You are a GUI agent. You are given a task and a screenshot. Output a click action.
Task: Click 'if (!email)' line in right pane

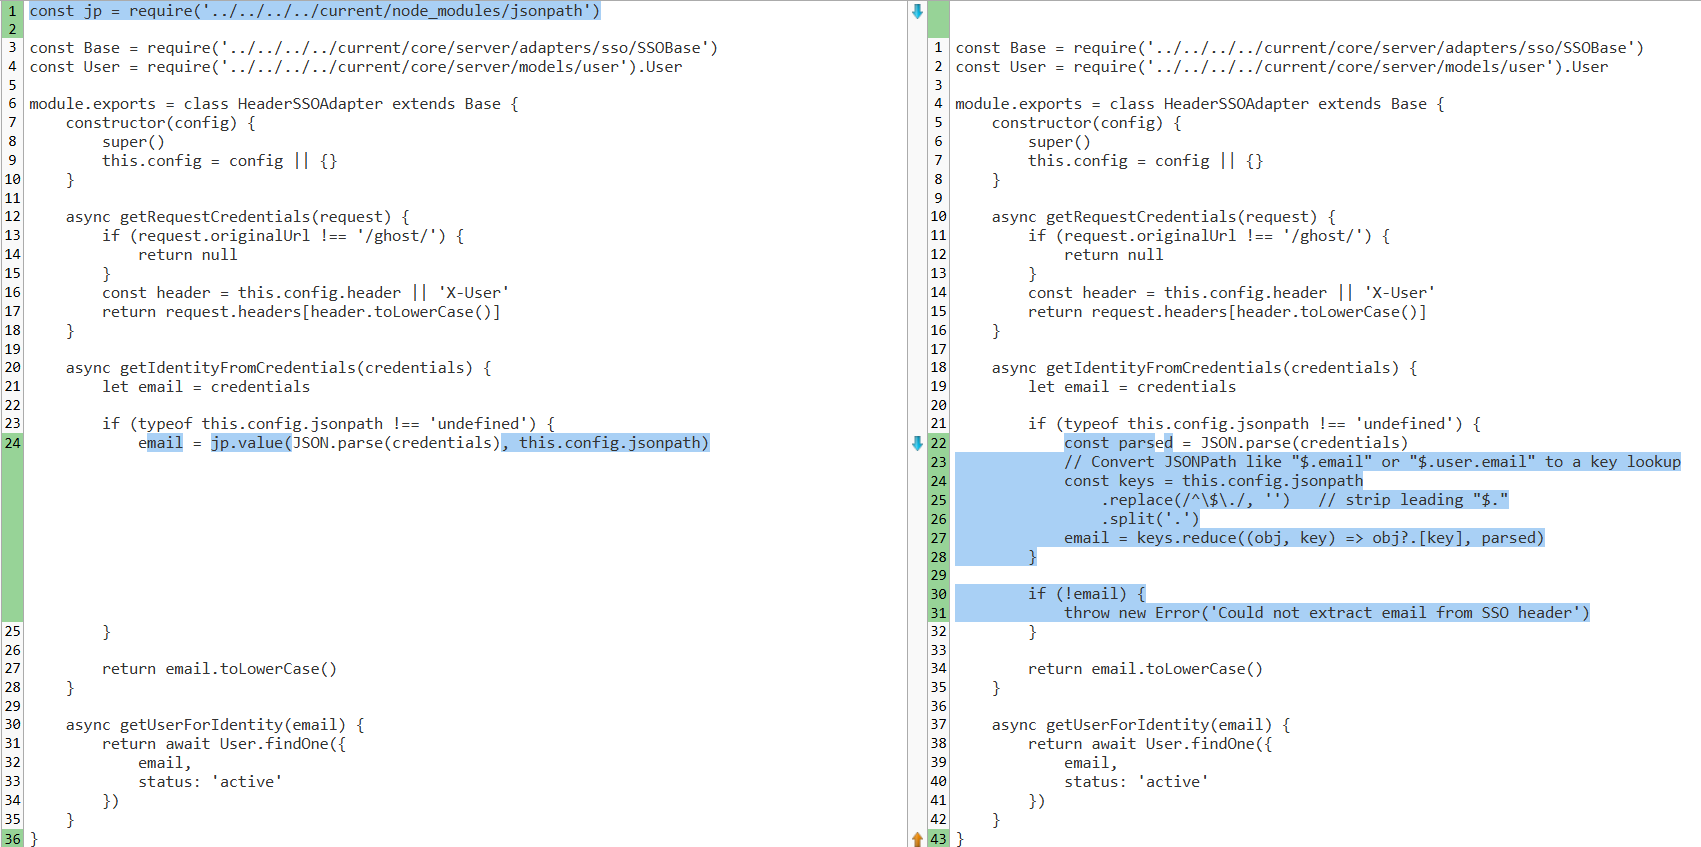pyautogui.click(x=1086, y=594)
